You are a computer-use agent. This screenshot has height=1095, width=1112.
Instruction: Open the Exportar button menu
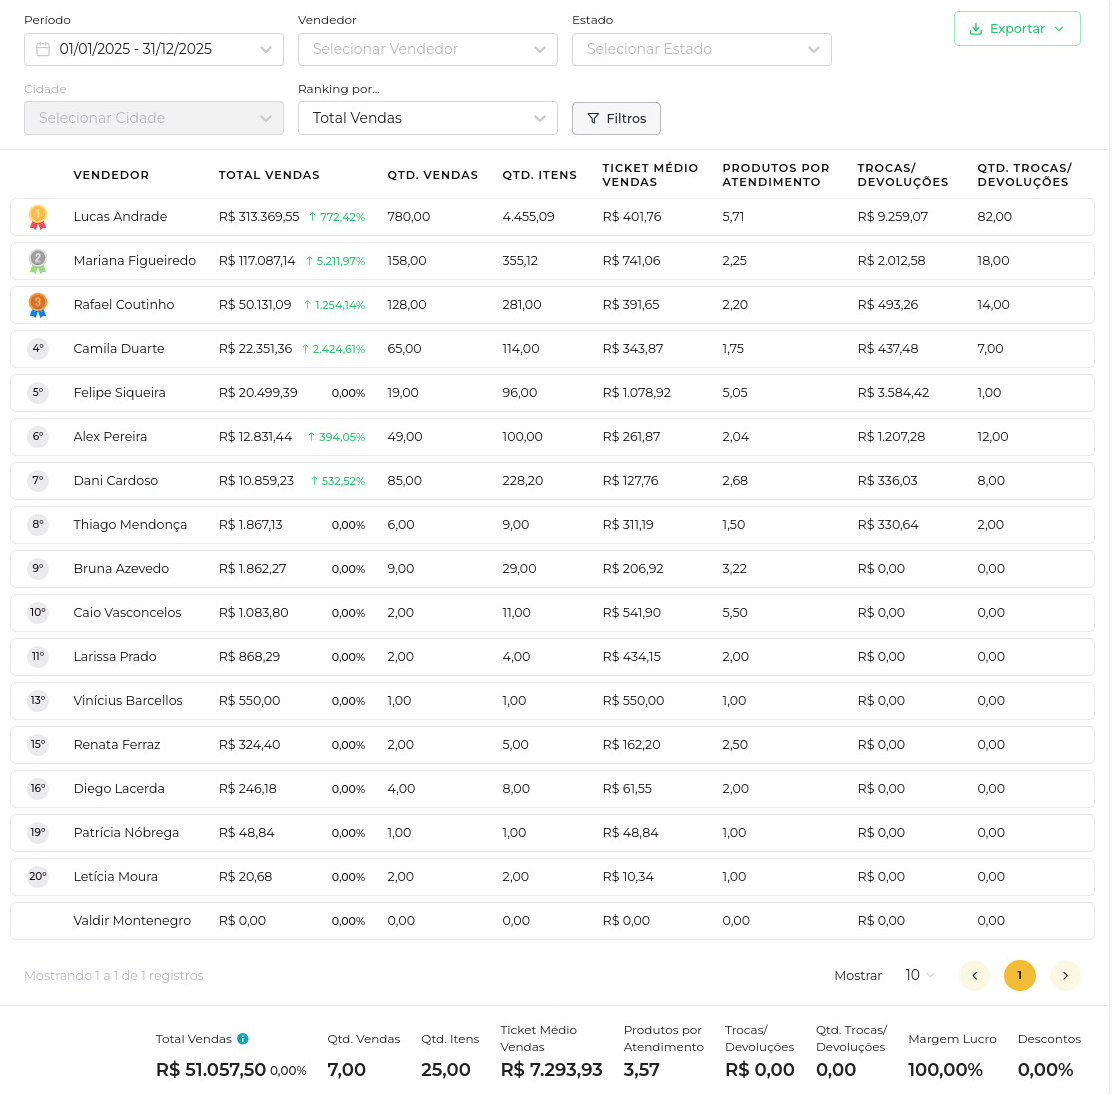[1017, 29]
